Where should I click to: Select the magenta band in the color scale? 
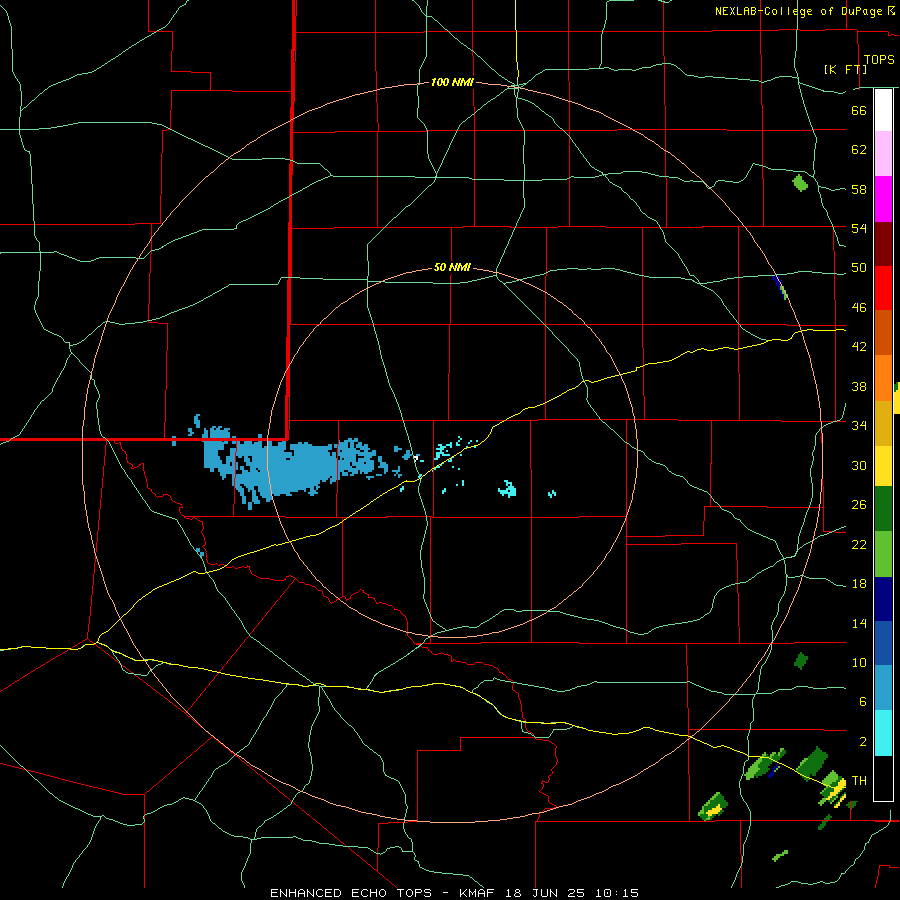tap(883, 199)
